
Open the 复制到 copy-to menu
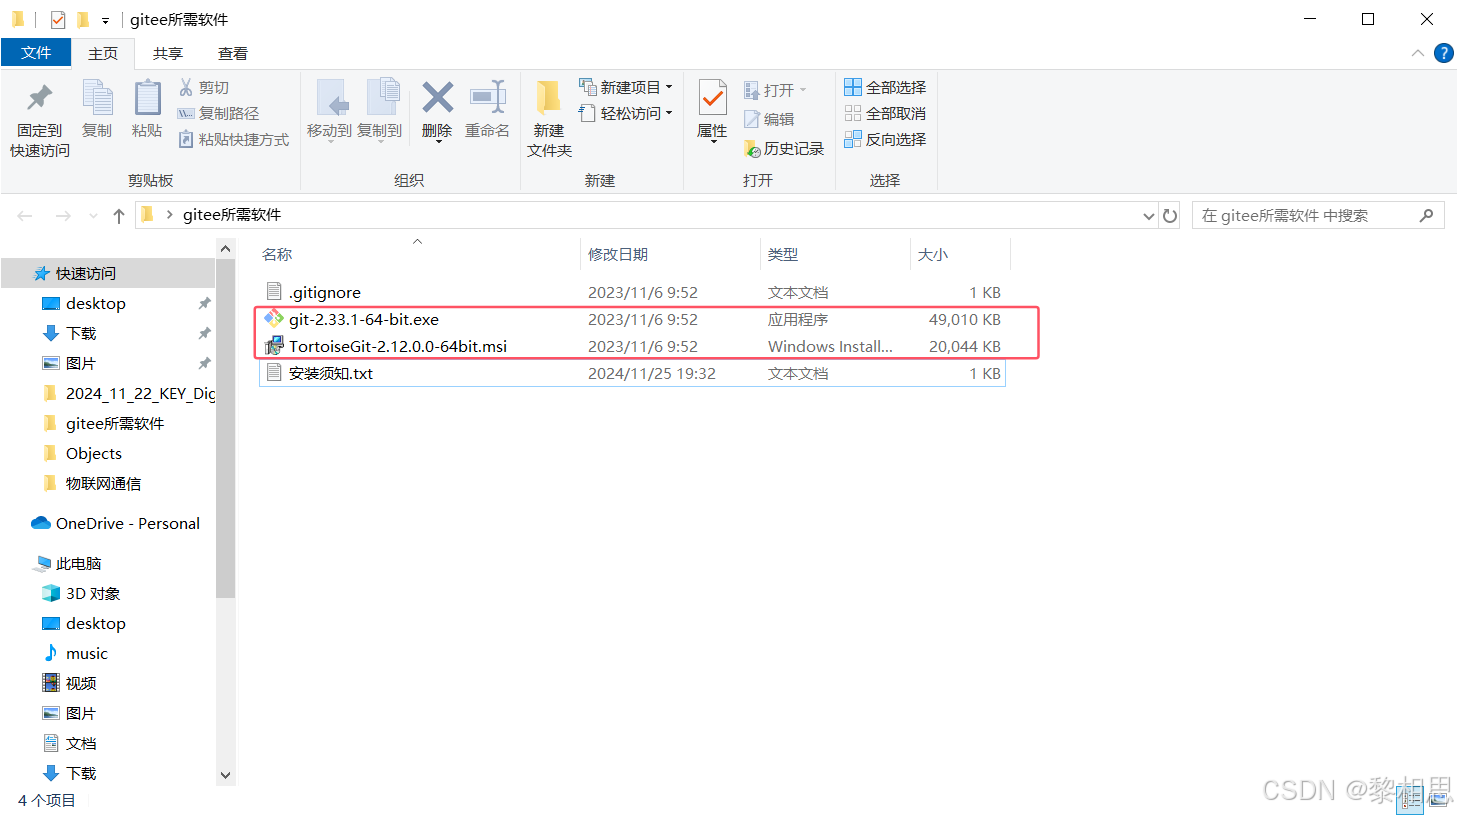coord(380,110)
